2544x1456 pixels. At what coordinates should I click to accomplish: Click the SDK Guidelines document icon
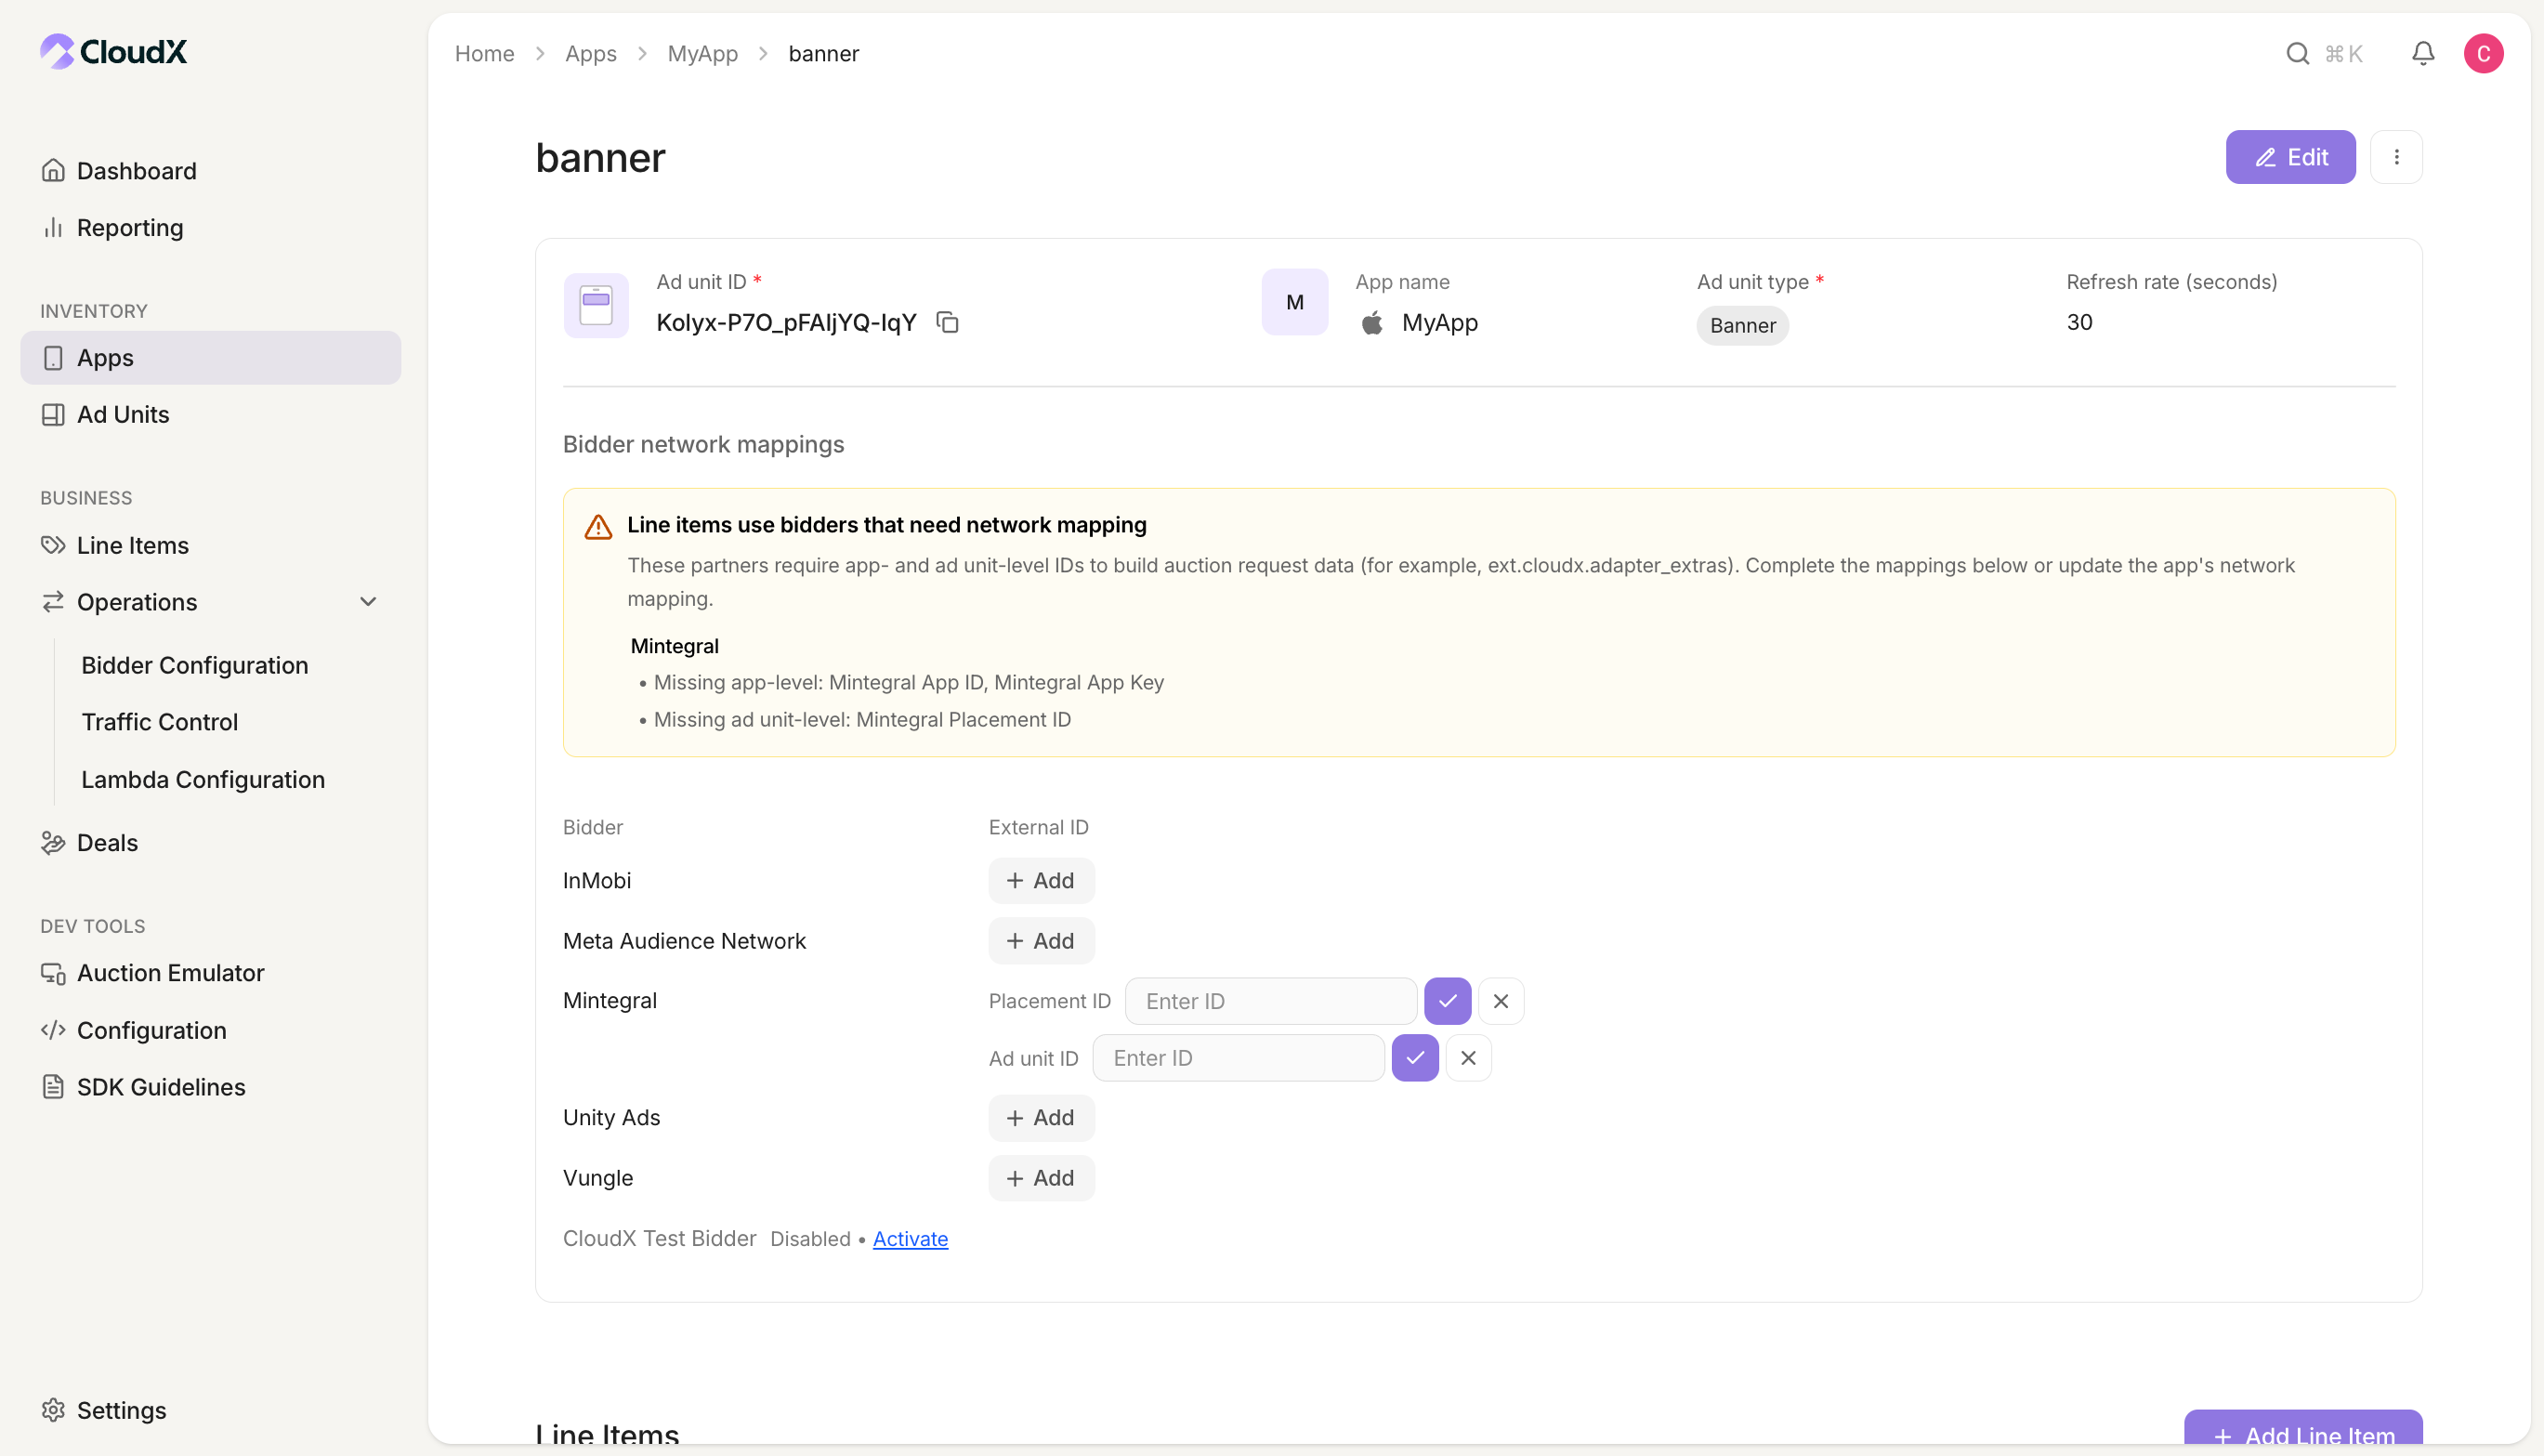(53, 1087)
